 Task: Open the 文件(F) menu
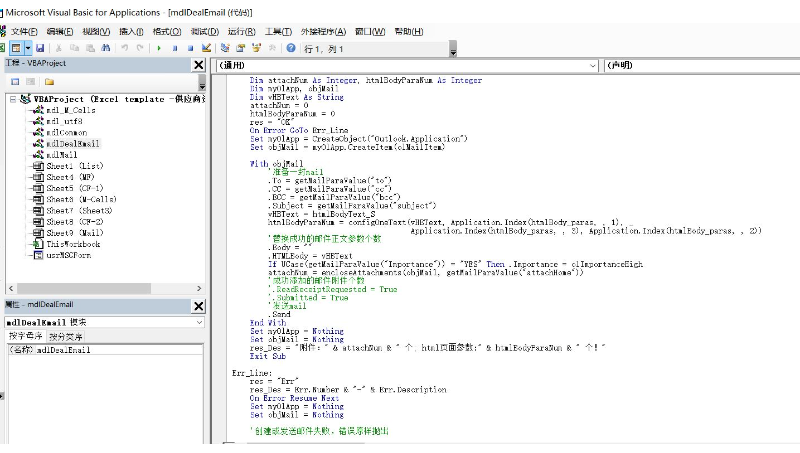(x=24, y=32)
